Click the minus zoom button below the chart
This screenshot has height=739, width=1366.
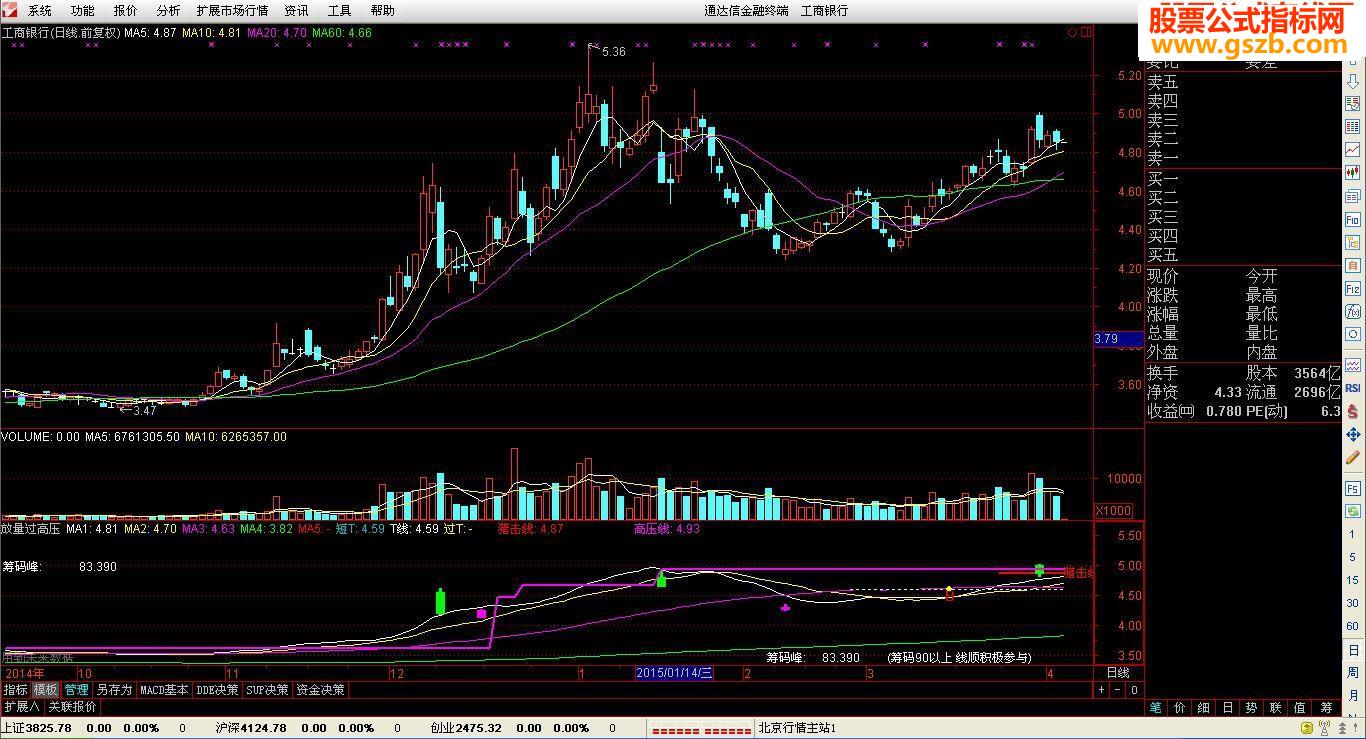[x=1118, y=690]
